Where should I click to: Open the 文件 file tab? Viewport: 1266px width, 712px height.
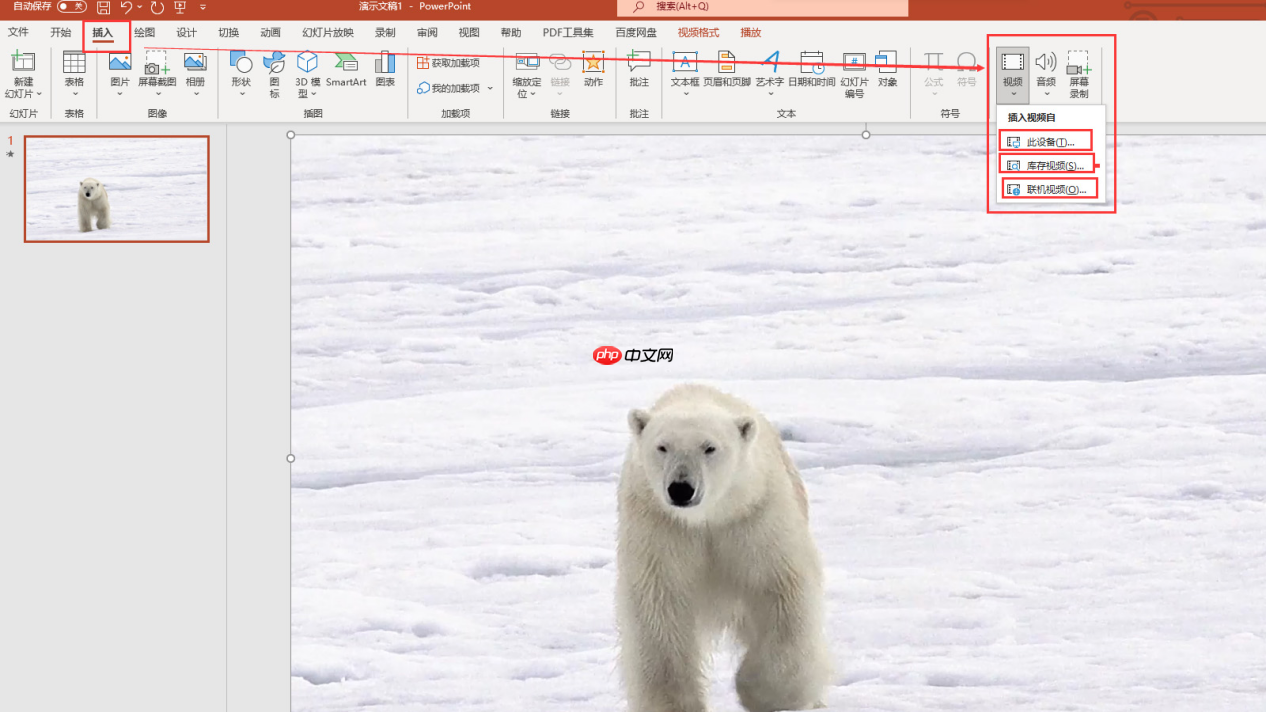tap(18, 33)
